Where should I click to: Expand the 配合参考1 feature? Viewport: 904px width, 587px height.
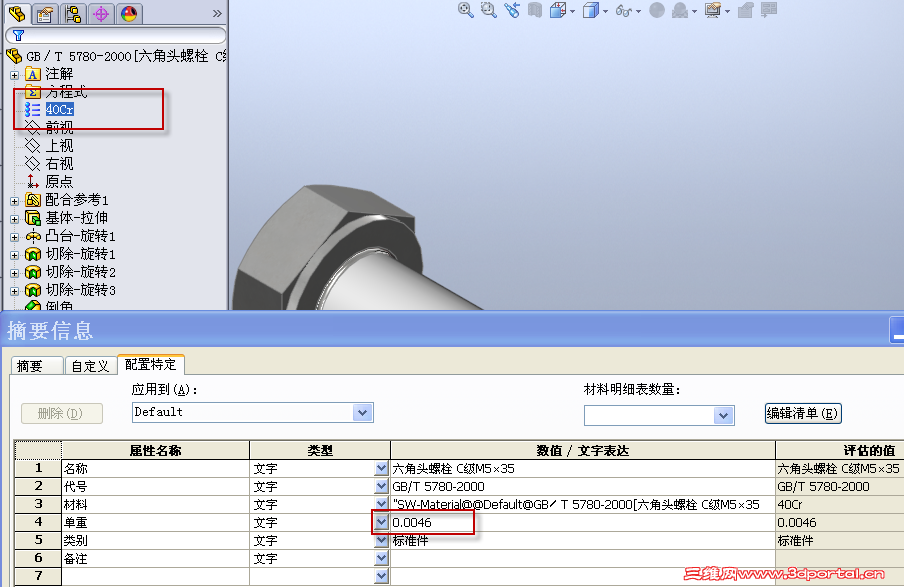[14, 201]
